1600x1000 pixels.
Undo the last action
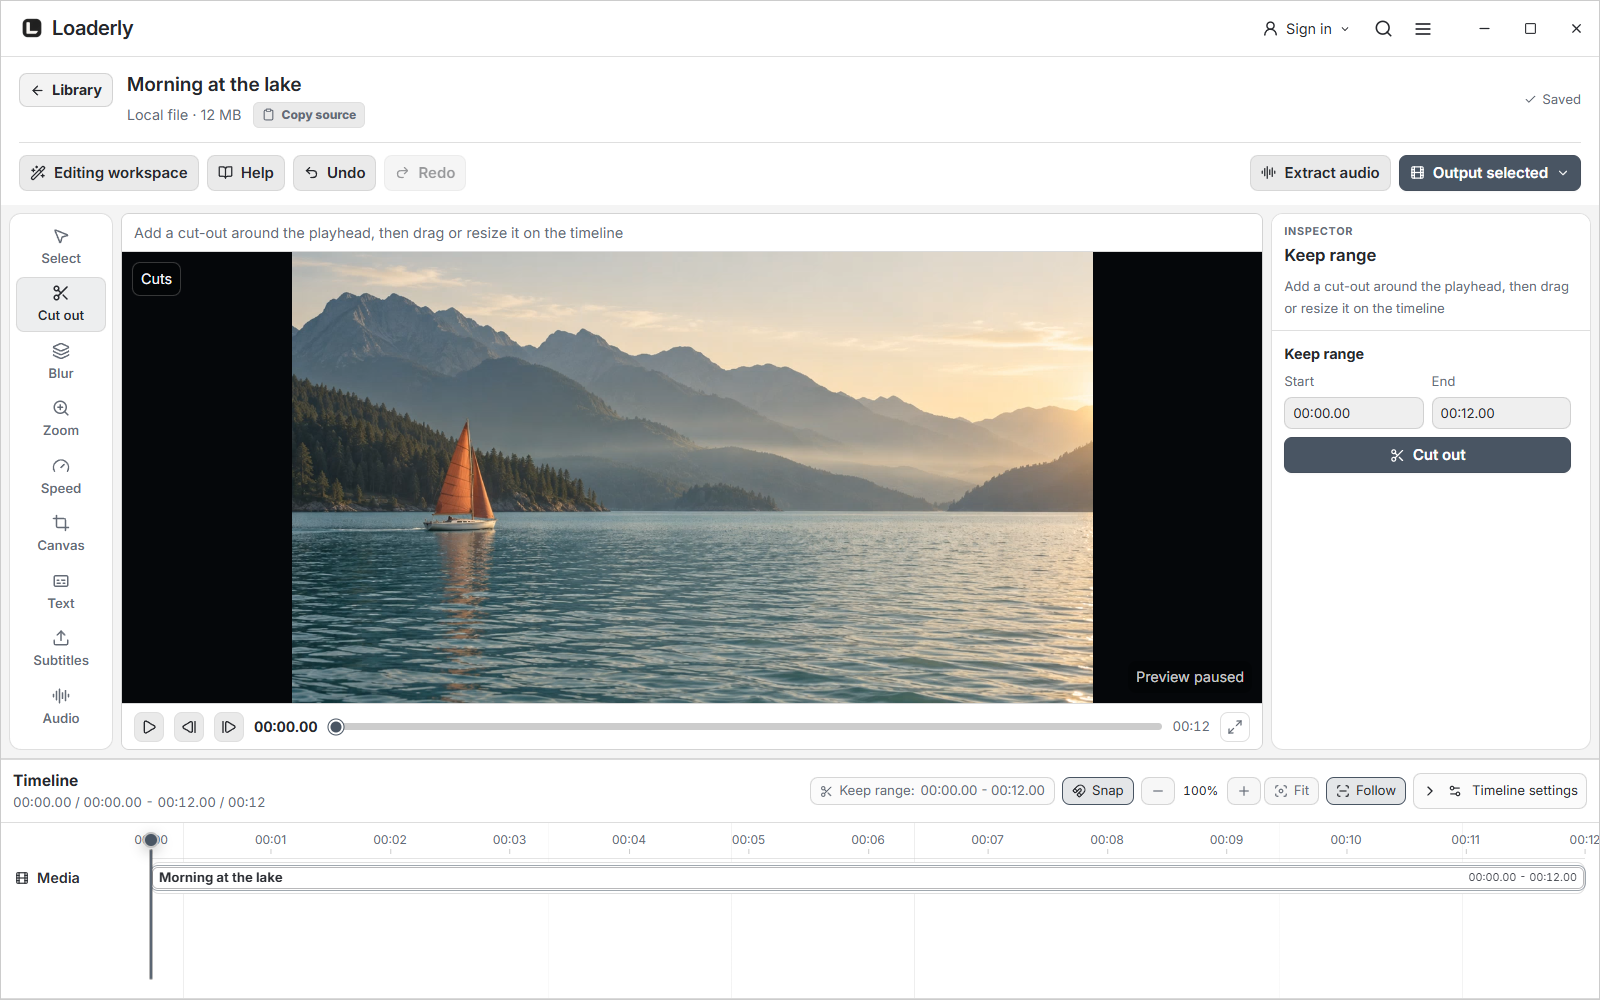tap(335, 173)
